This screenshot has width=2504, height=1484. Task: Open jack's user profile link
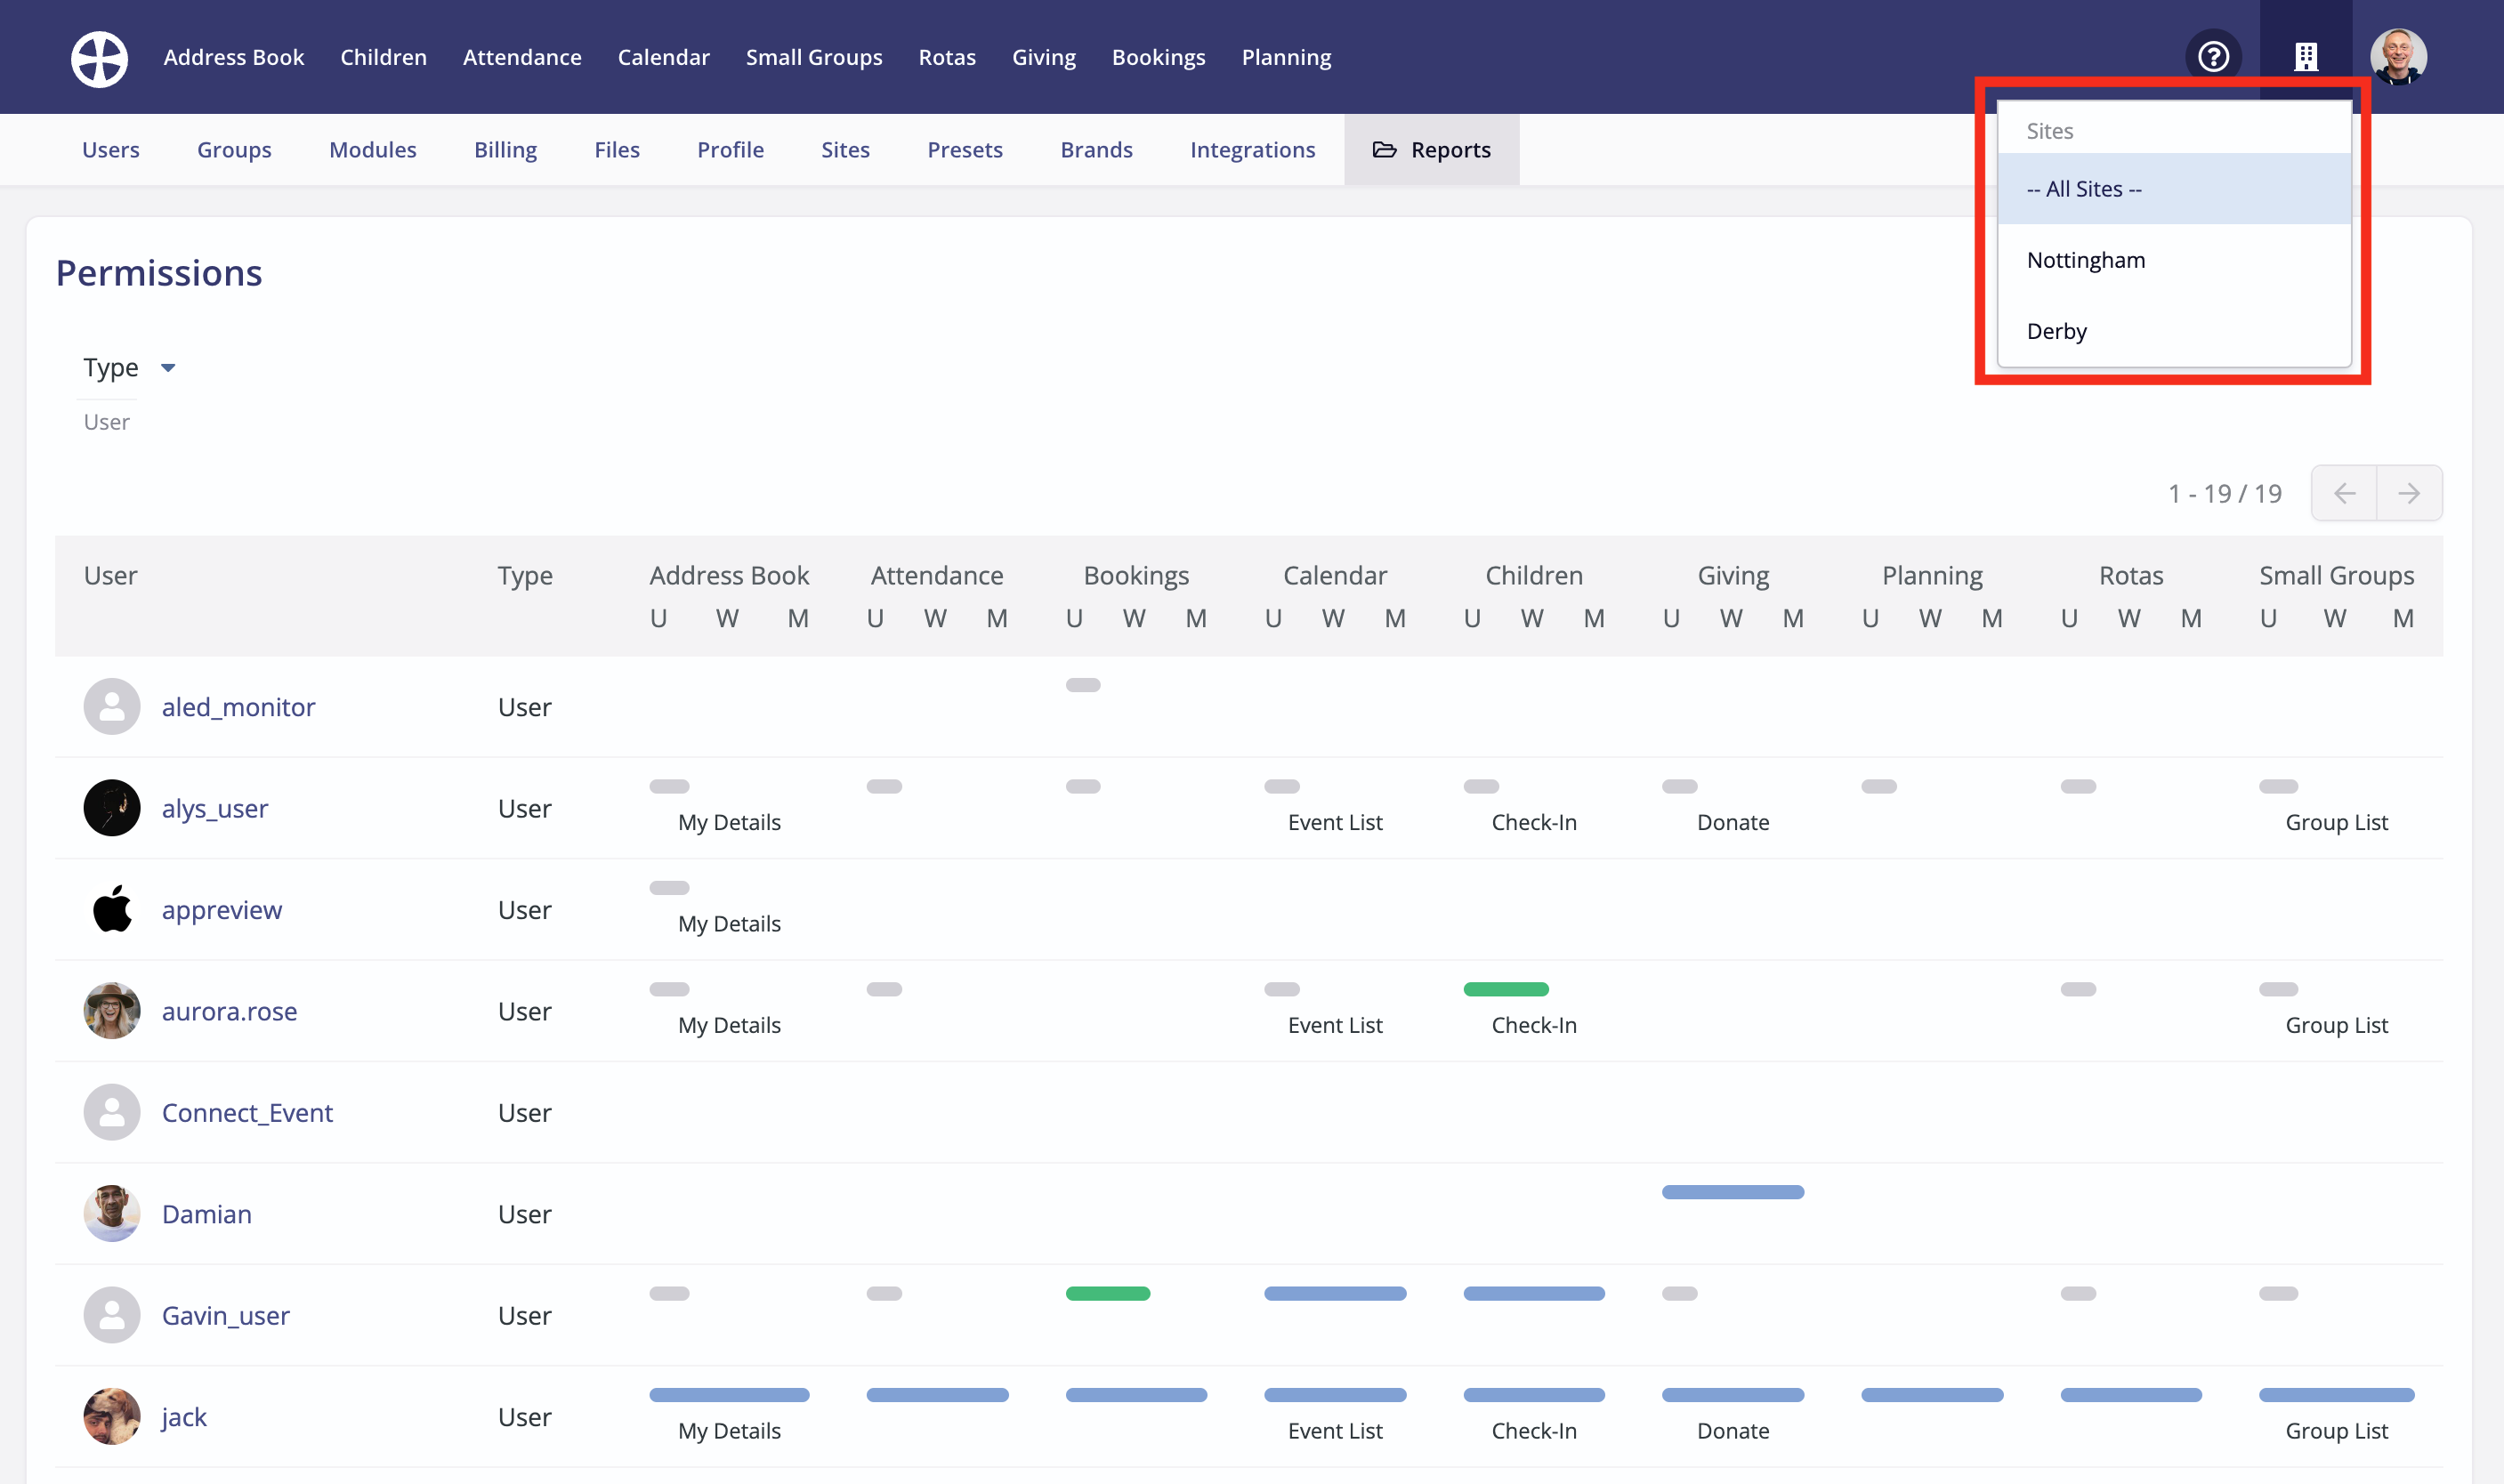[185, 1416]
